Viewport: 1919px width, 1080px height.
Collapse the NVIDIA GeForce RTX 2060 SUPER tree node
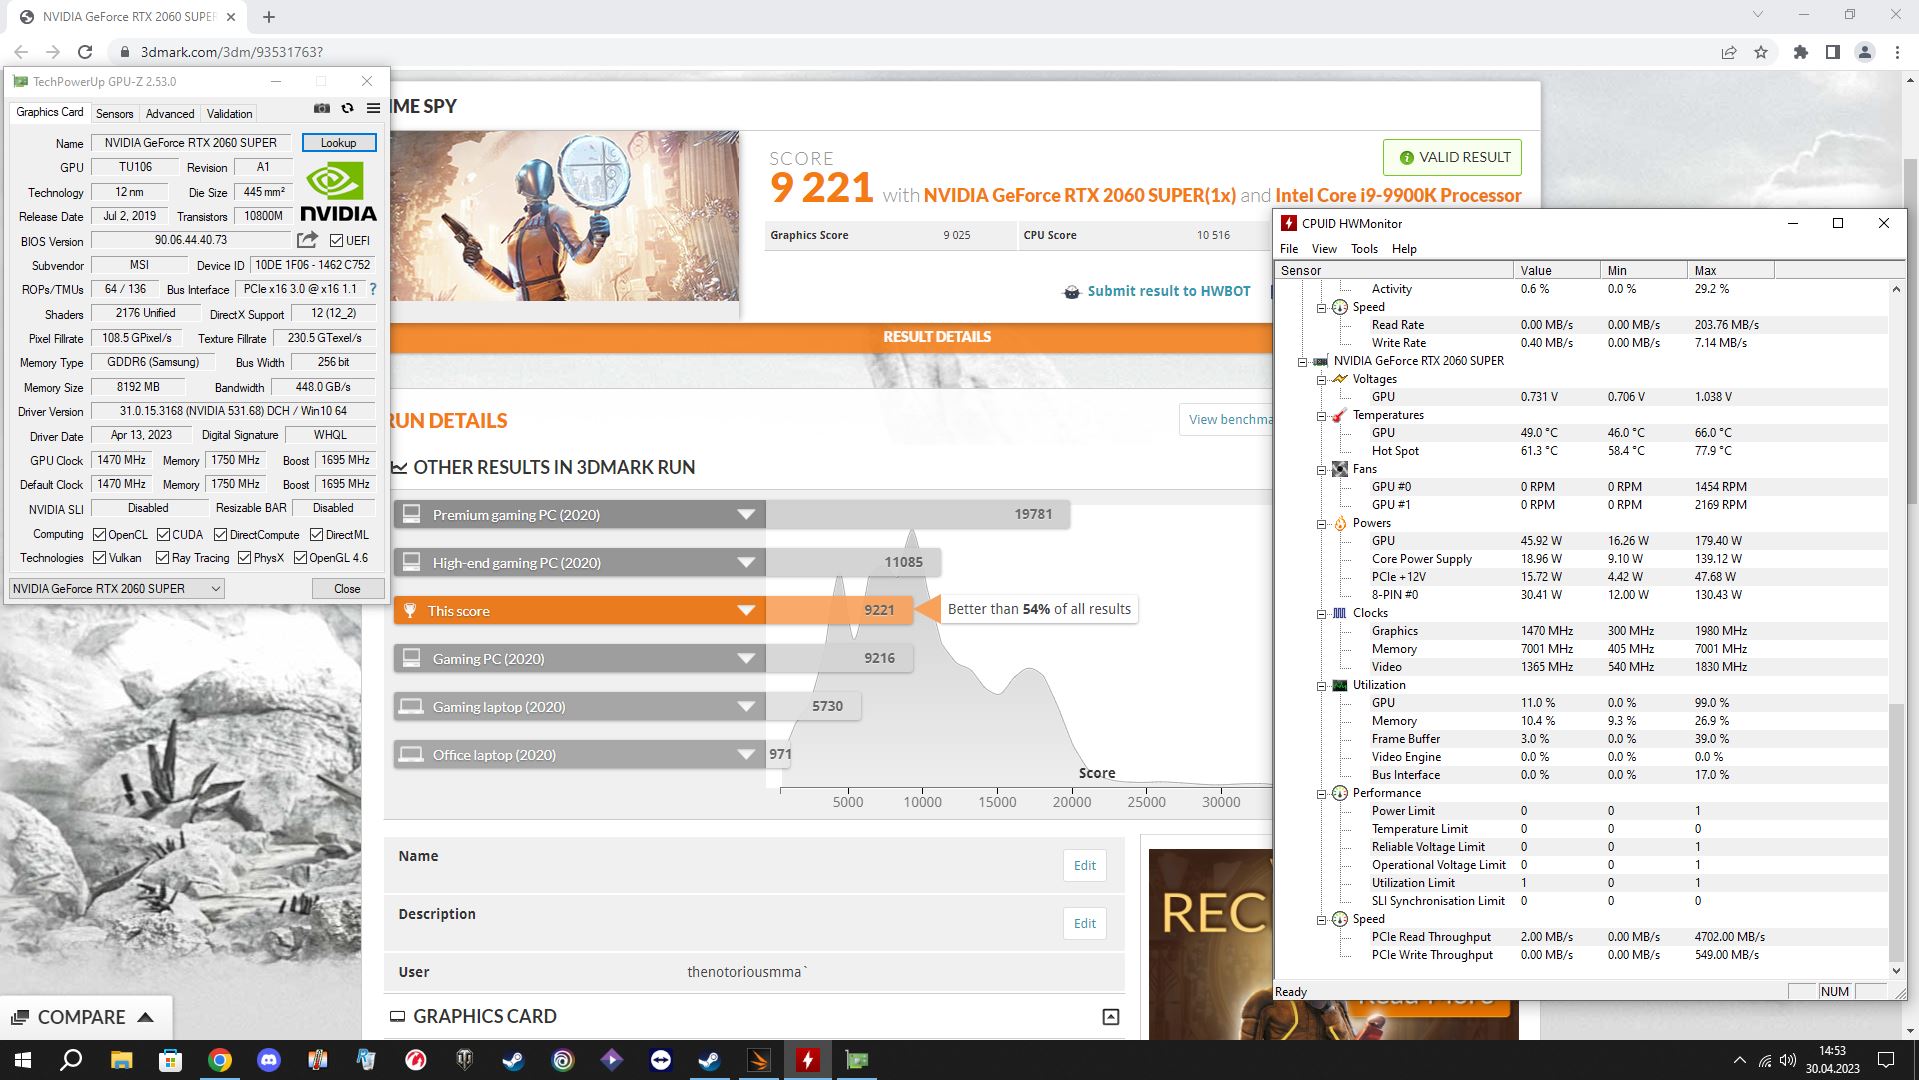point(1302,361)
